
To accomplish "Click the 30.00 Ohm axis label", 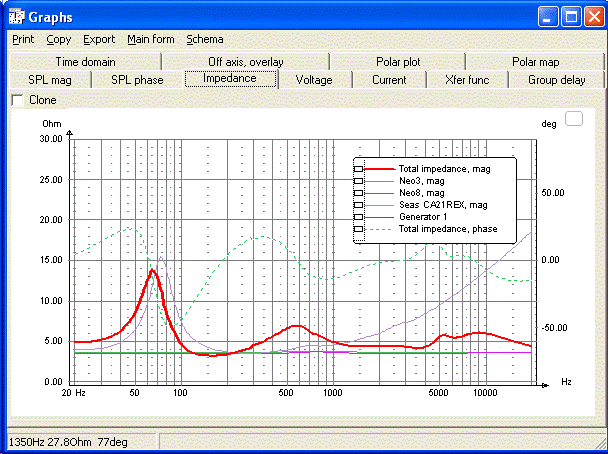I will click(51, 139).
